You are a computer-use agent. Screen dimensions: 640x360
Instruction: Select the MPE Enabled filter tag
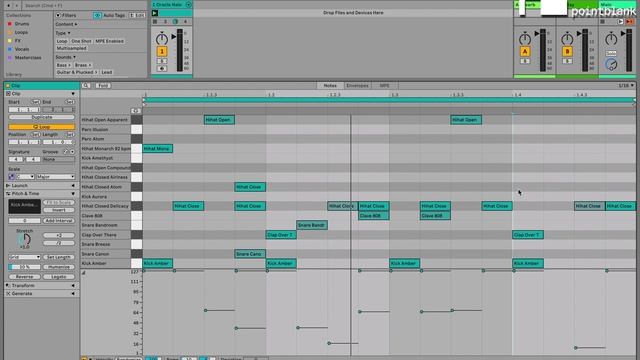pos(109,41)
